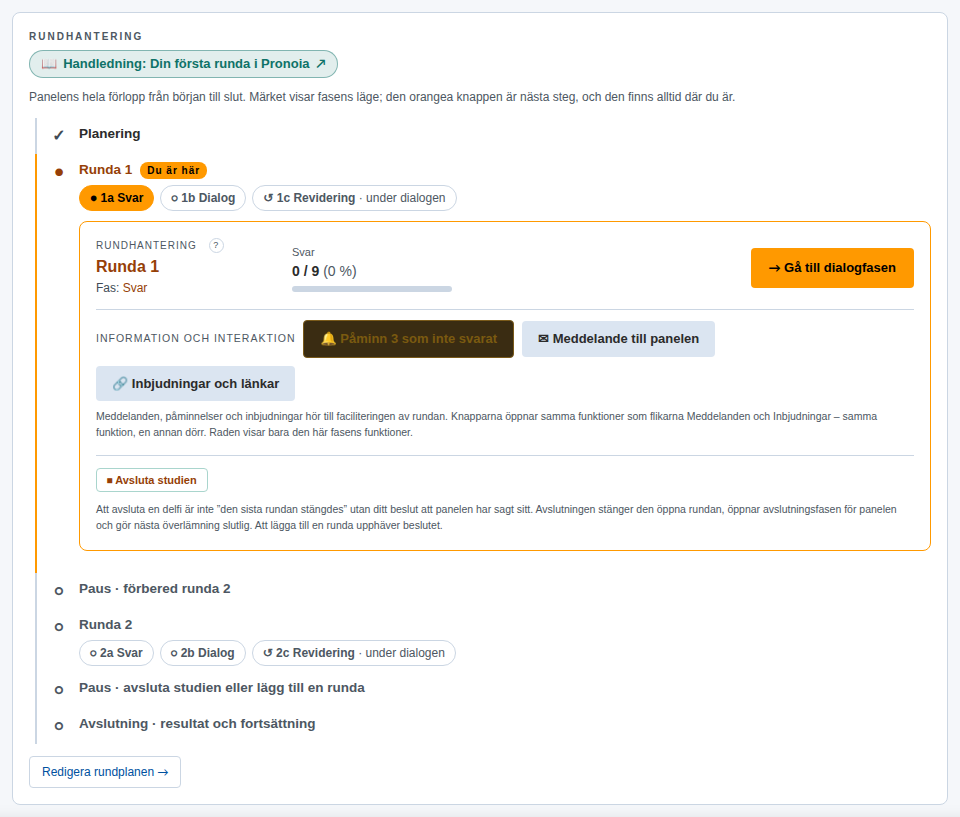Screen dimensions: 960x817
Task: Select the 2c Revidering phase pill
Action: click(354, 653)
